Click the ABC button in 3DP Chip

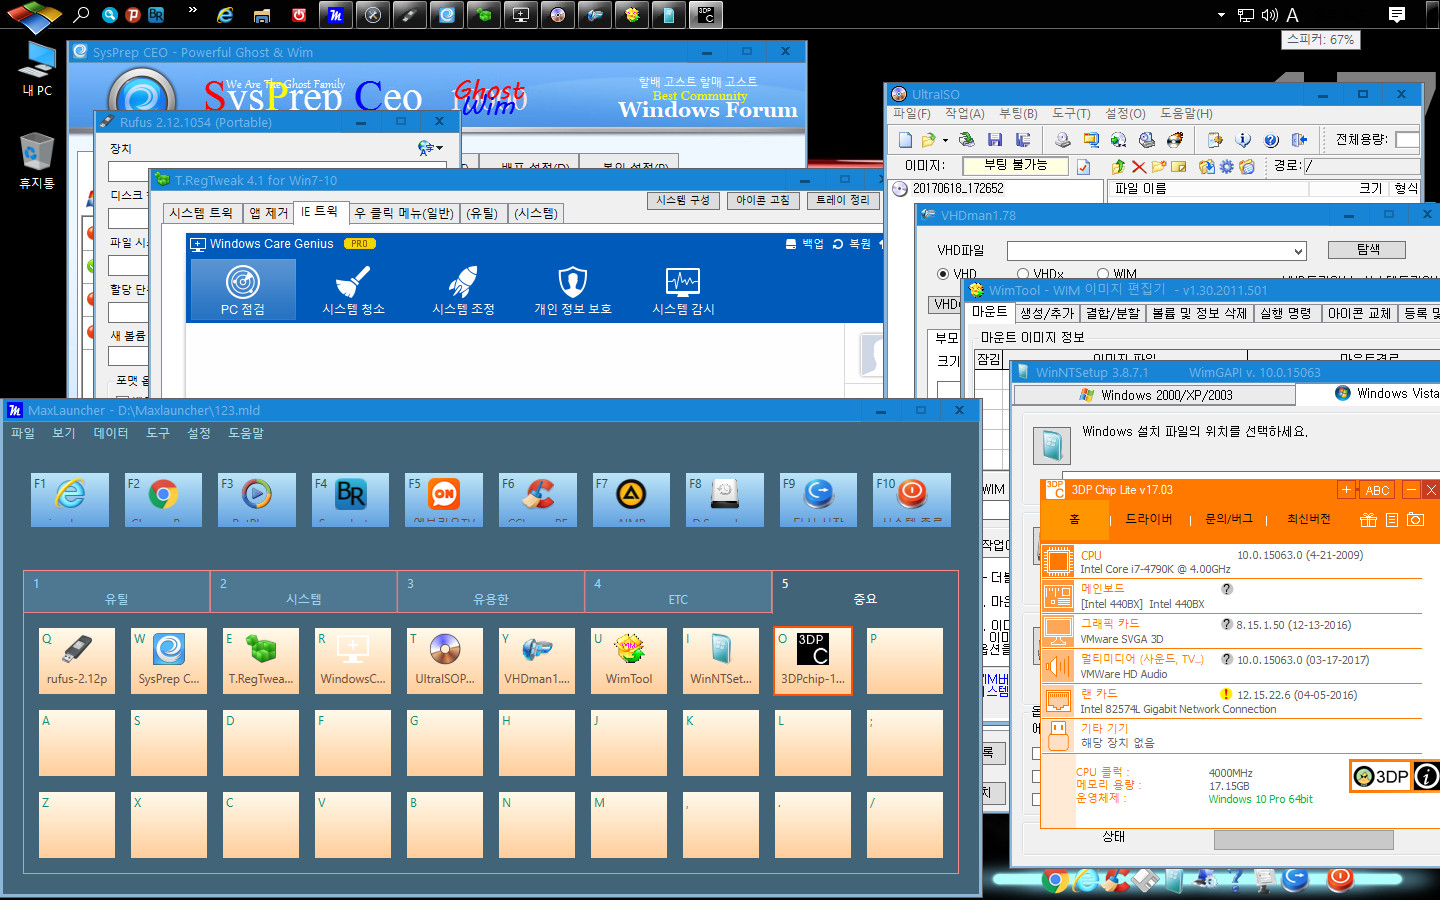click(1377, 490)
